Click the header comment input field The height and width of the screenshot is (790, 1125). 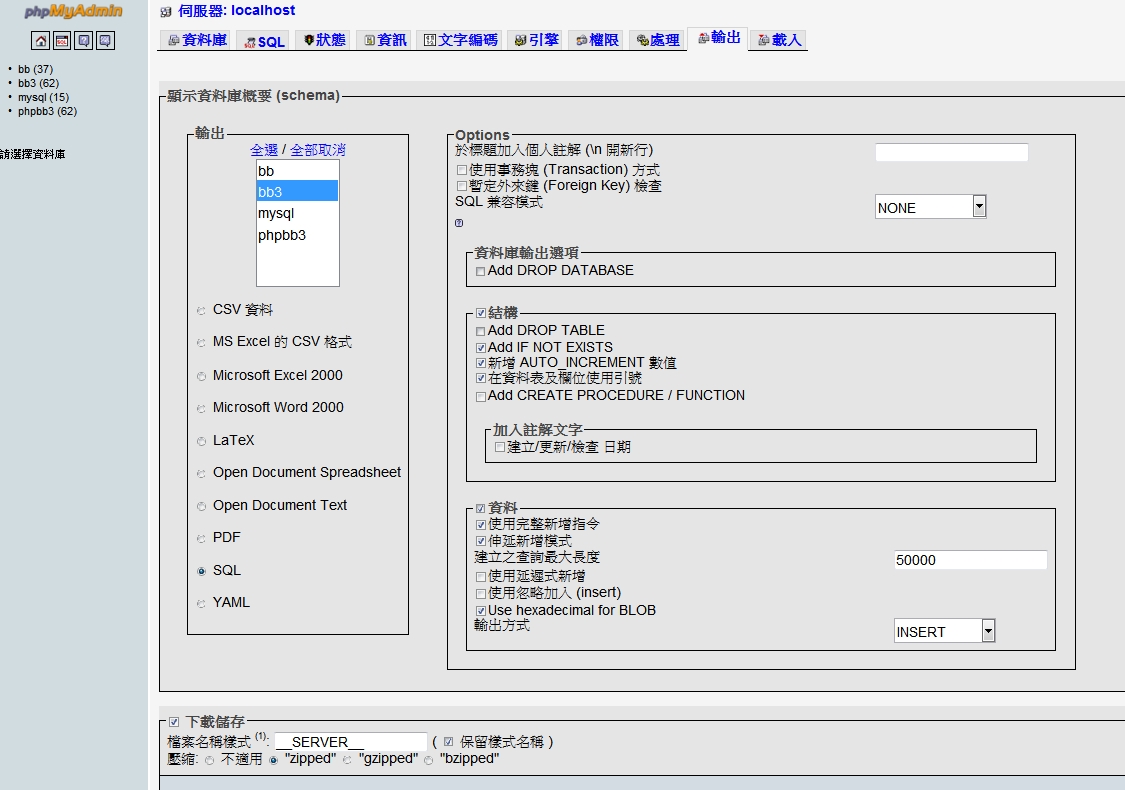pos(951,152)
